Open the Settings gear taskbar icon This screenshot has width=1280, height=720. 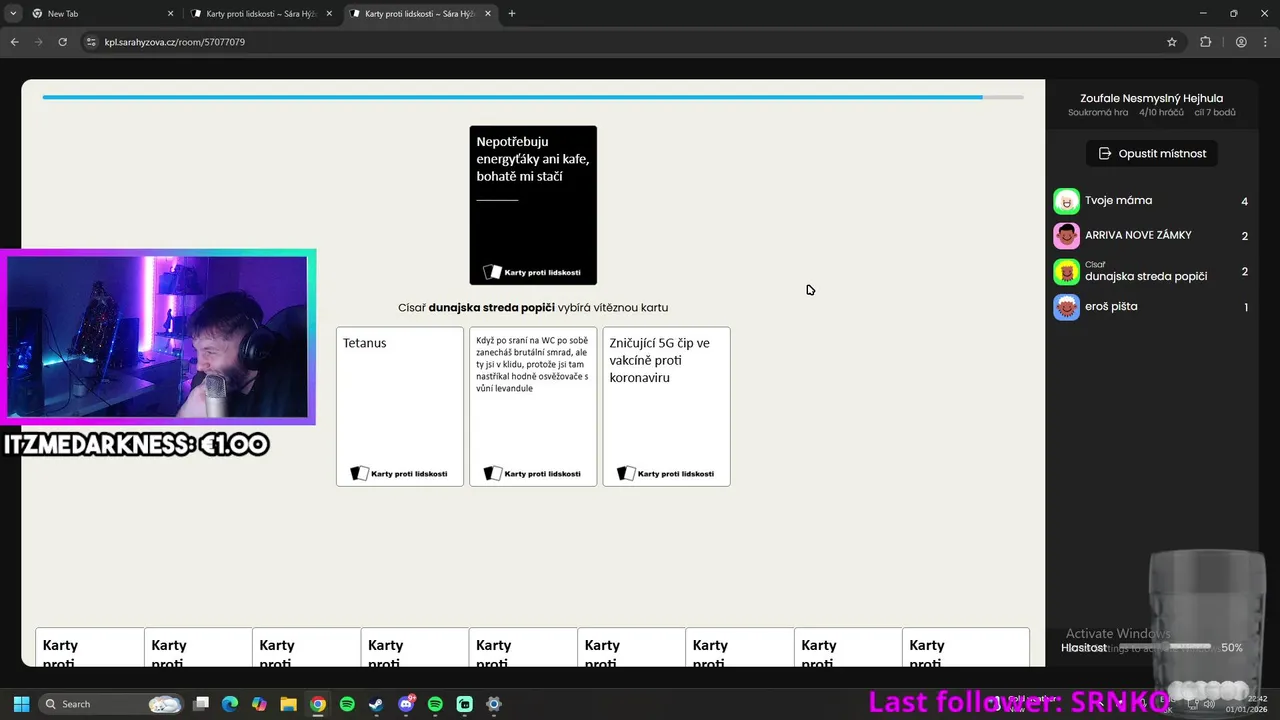point(493,704)
